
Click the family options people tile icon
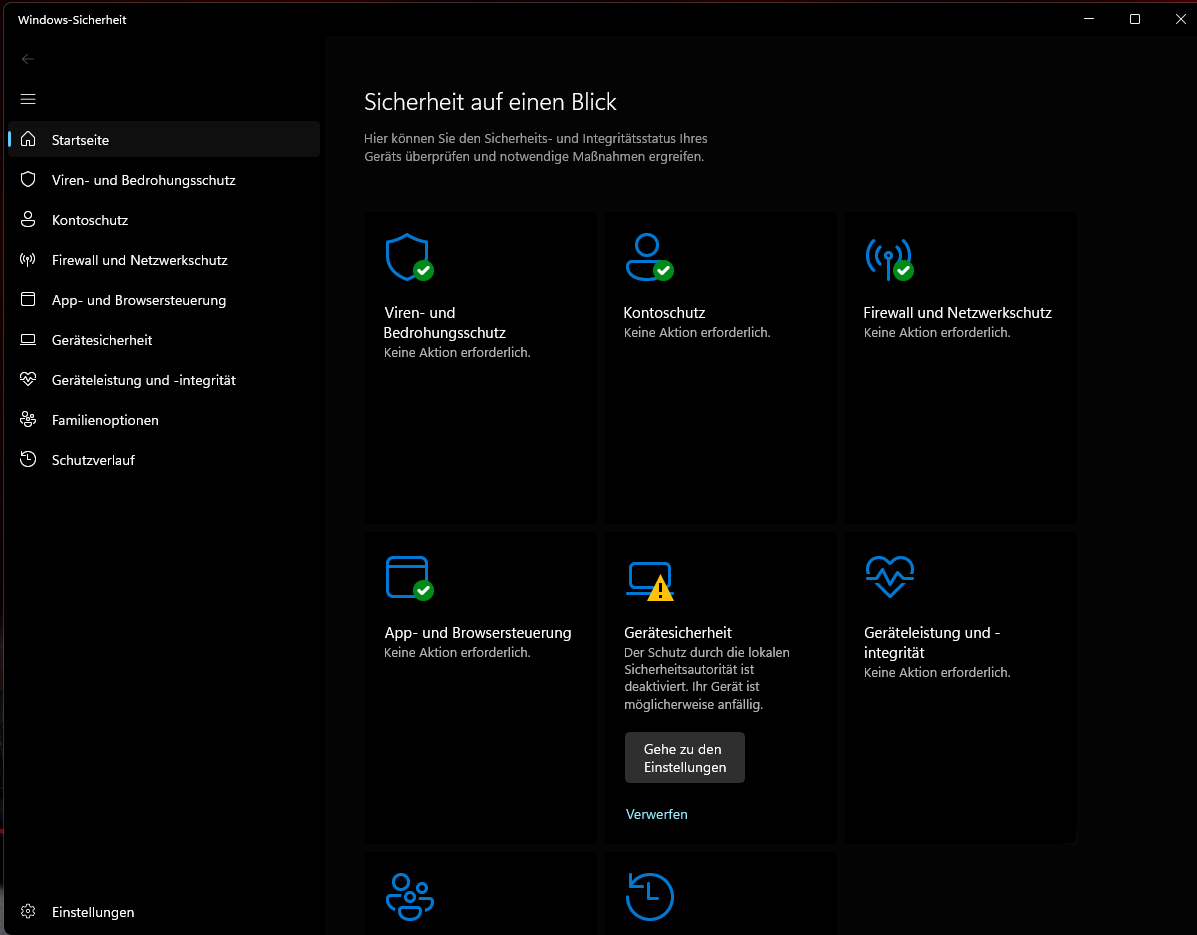409,896
